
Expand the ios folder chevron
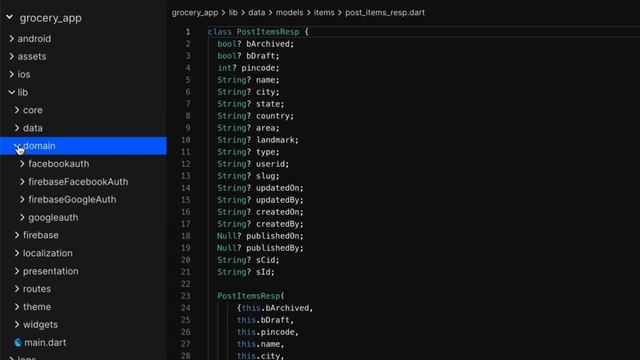(11, 74)
